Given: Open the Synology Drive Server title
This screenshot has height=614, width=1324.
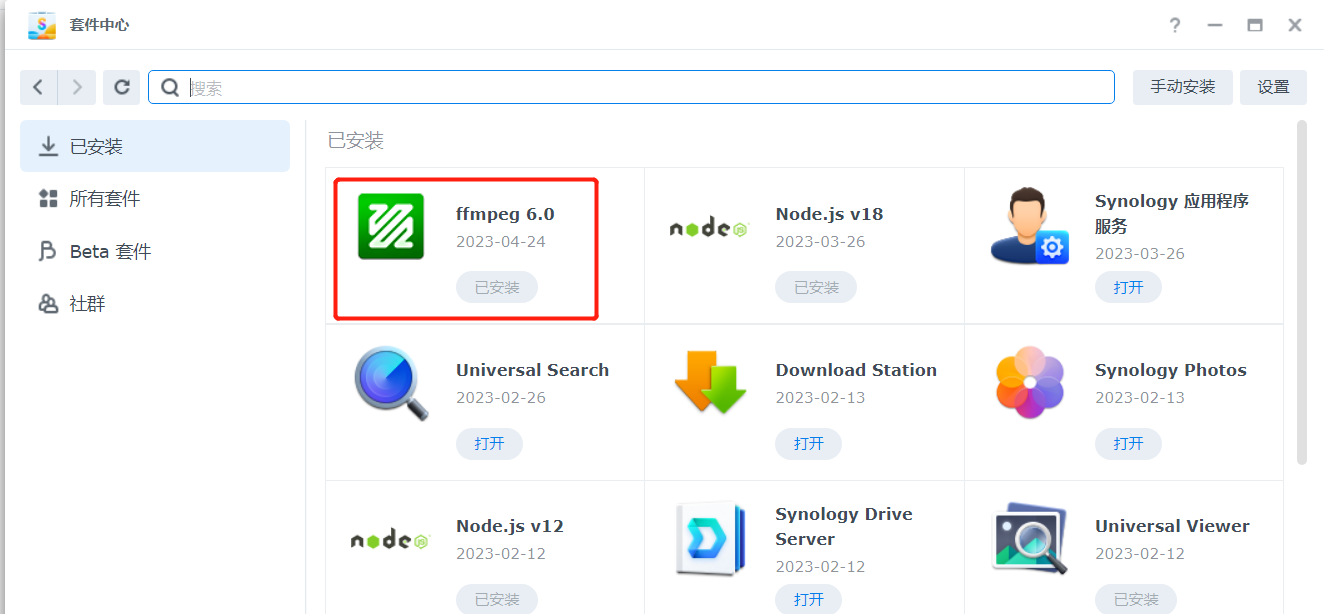Looking at the screenshot, I should click(x=844, y=526).
